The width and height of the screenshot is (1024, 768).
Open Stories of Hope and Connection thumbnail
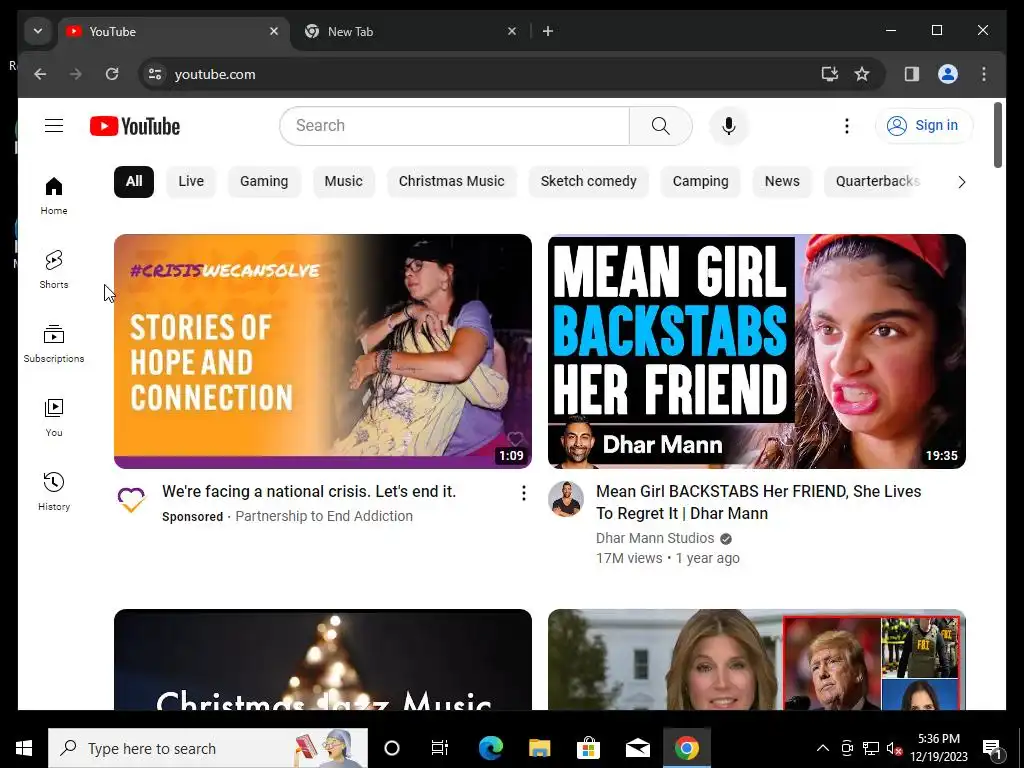coord(323,351)
